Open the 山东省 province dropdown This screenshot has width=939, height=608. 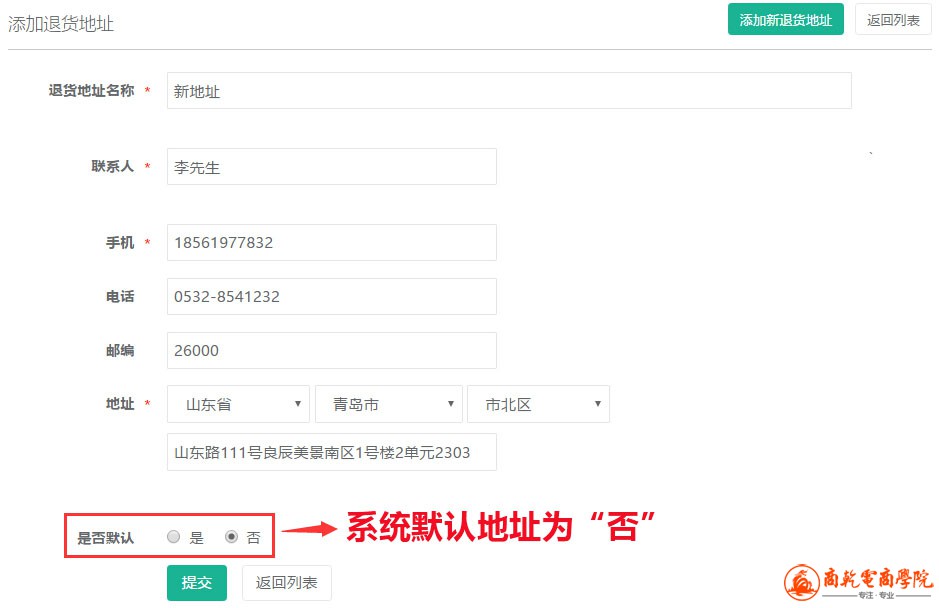(x=238, y=405)
